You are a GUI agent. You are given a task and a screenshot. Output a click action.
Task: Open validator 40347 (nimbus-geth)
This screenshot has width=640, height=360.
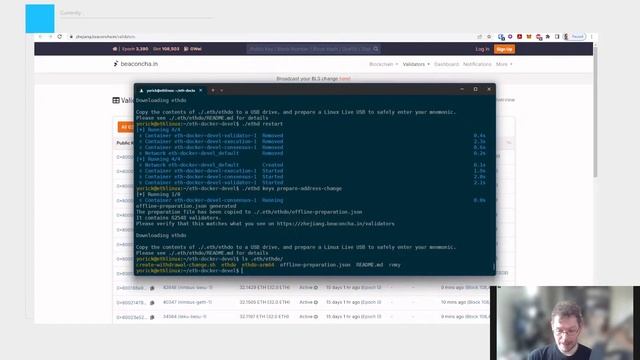click(x=187, y=302)
